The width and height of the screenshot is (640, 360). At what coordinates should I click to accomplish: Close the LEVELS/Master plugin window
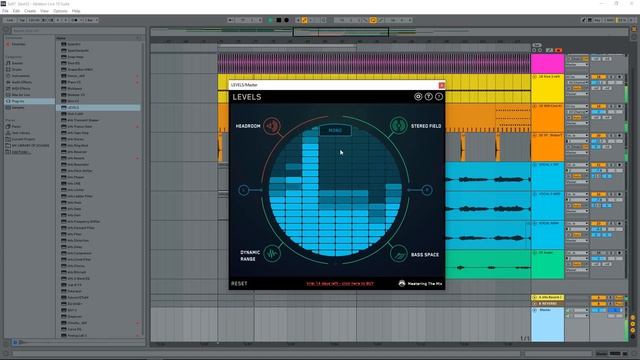[441, 85]
